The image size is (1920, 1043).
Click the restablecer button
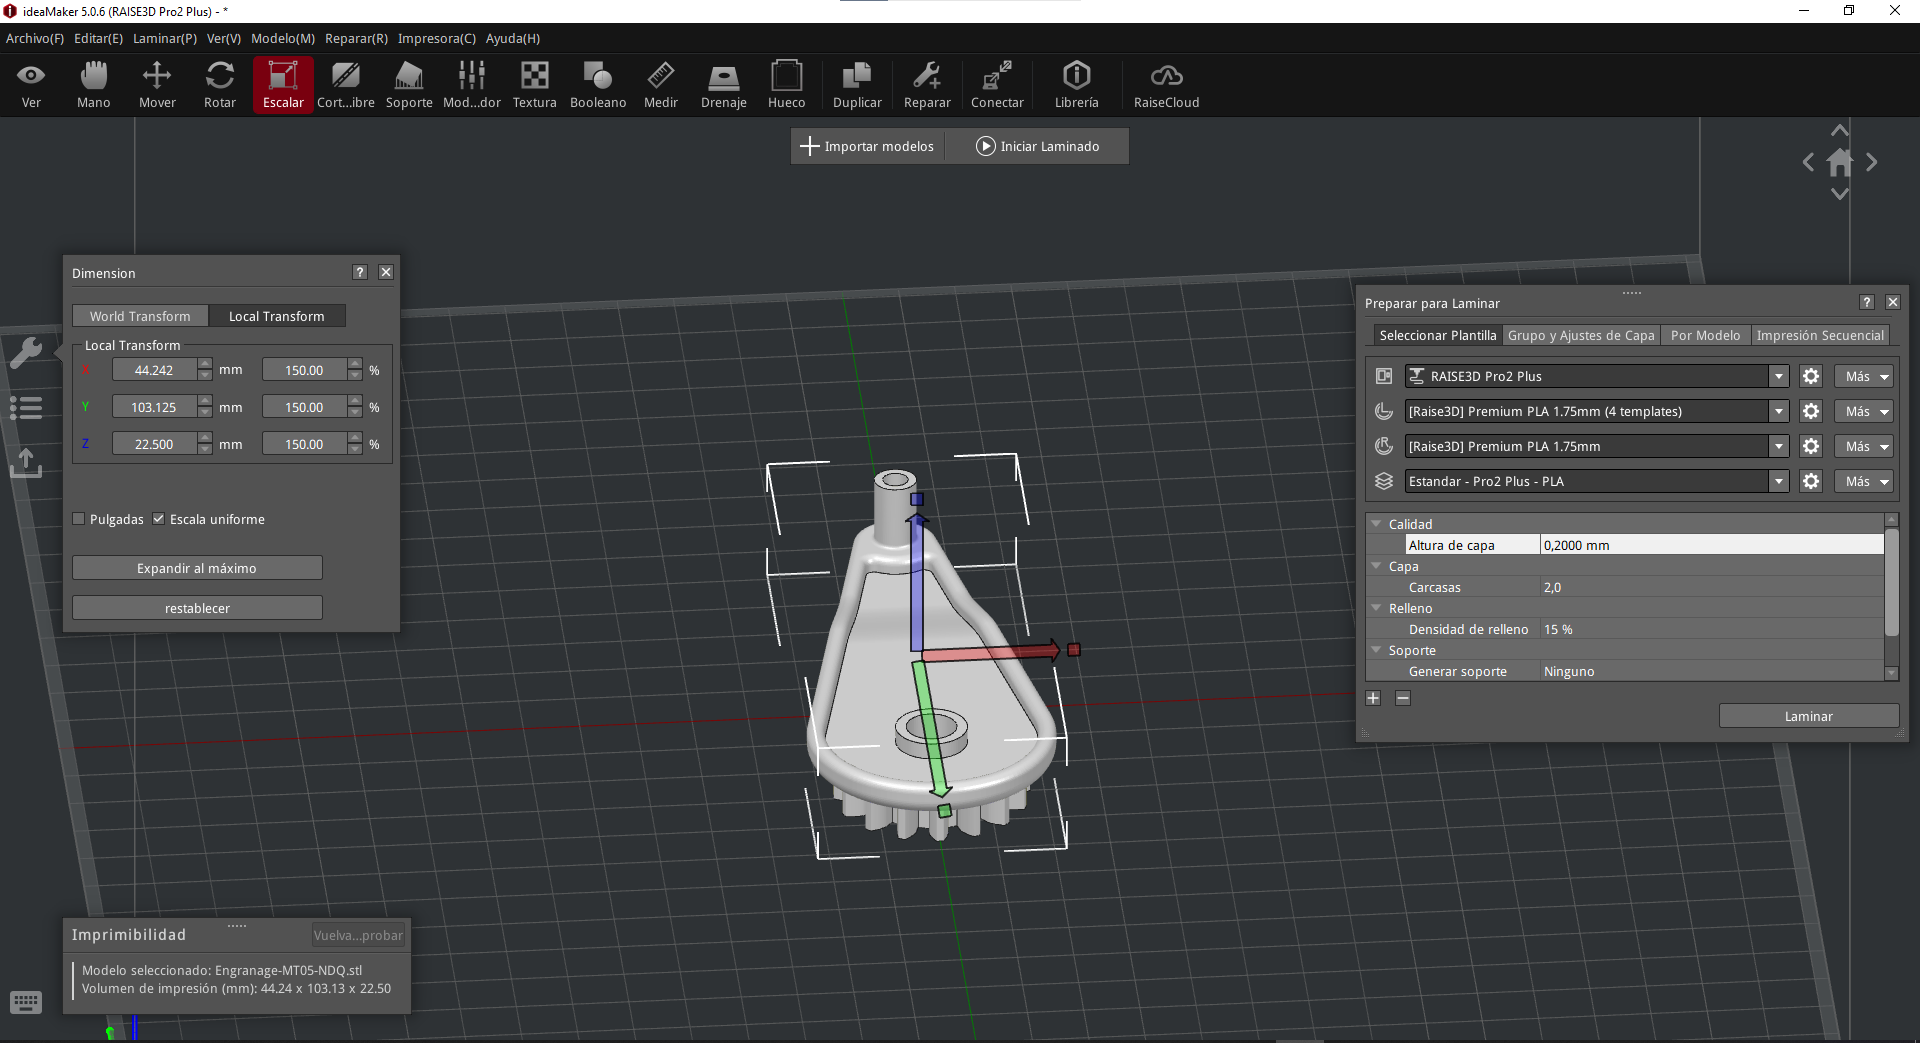[197, 608]
